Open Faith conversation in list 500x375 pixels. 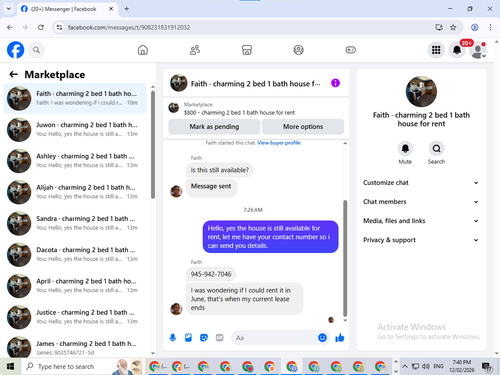[75, 98]
